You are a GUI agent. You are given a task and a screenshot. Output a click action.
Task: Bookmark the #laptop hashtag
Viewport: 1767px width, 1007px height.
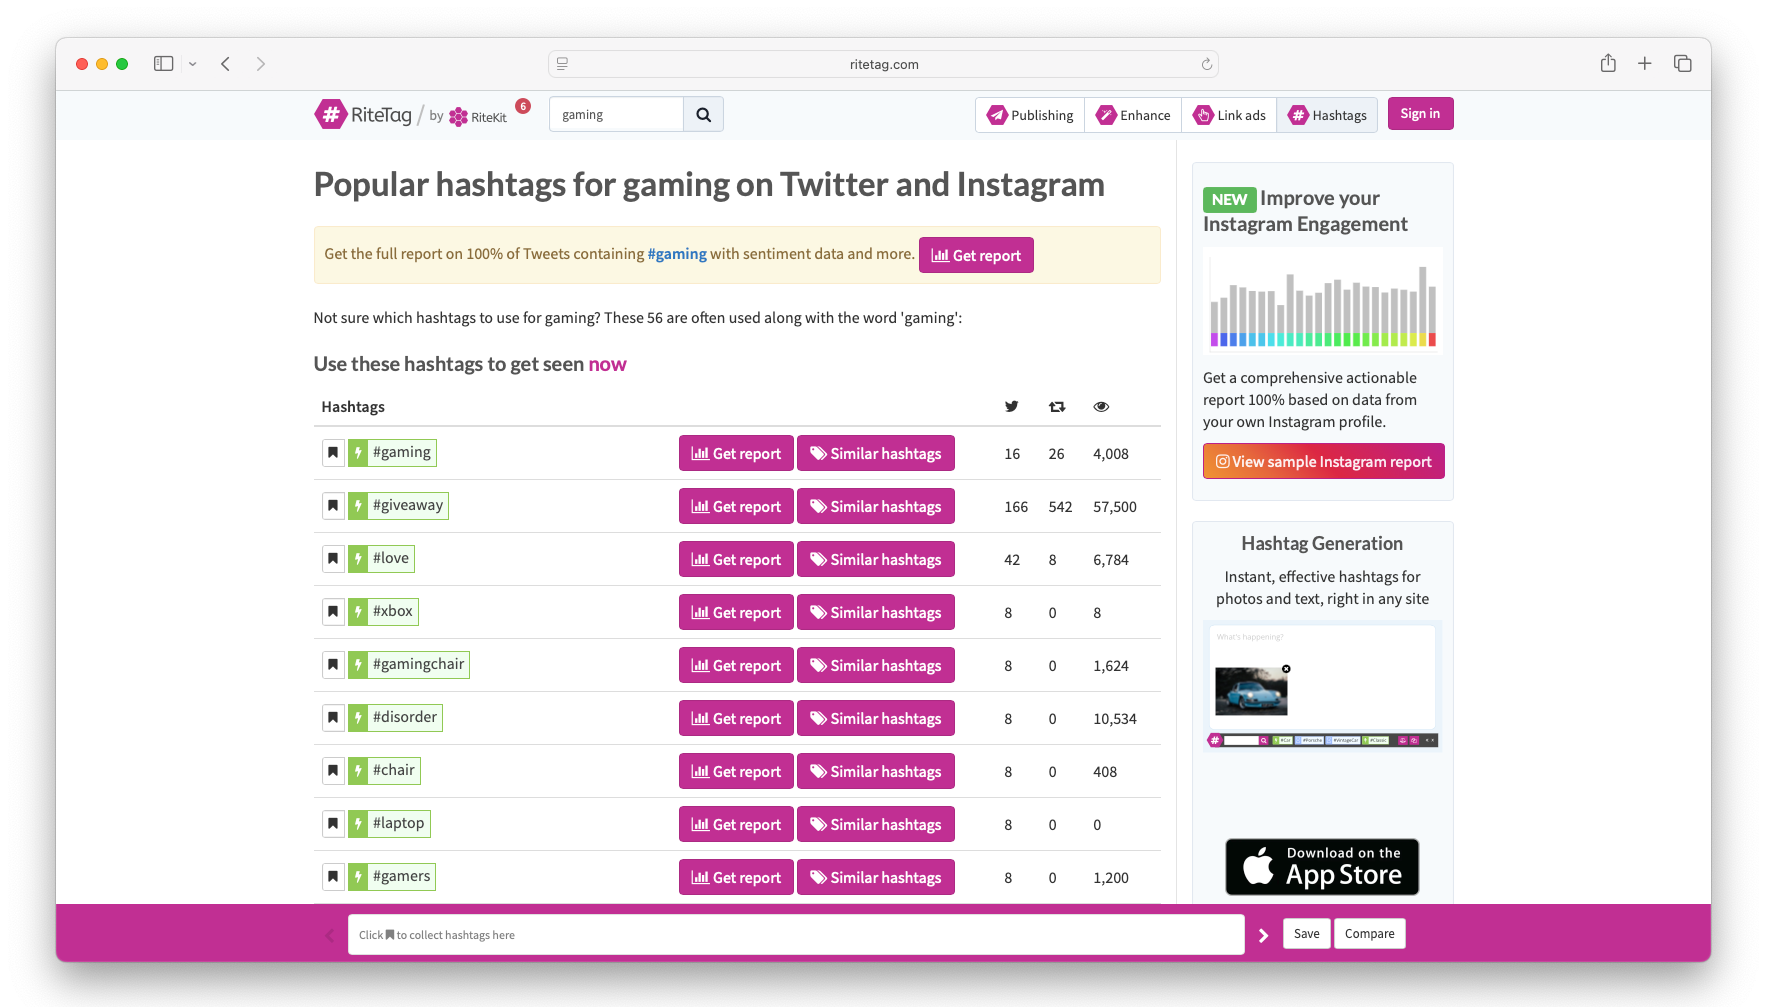pos(333,824)
